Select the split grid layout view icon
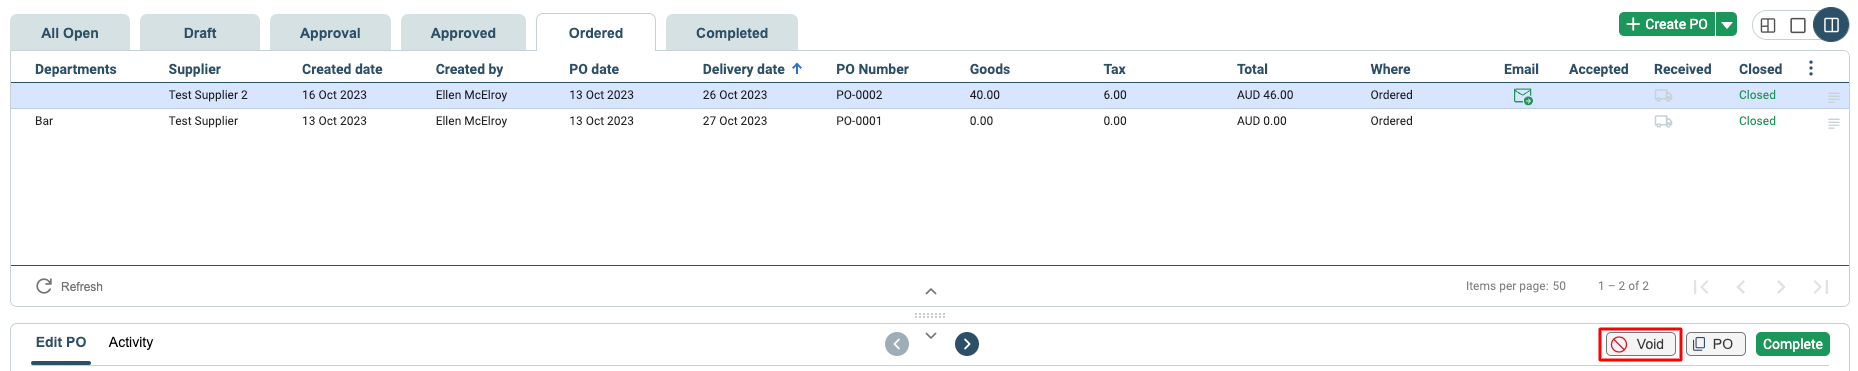Screen dimensions: 1858x371 click(x=1768, y=25)
